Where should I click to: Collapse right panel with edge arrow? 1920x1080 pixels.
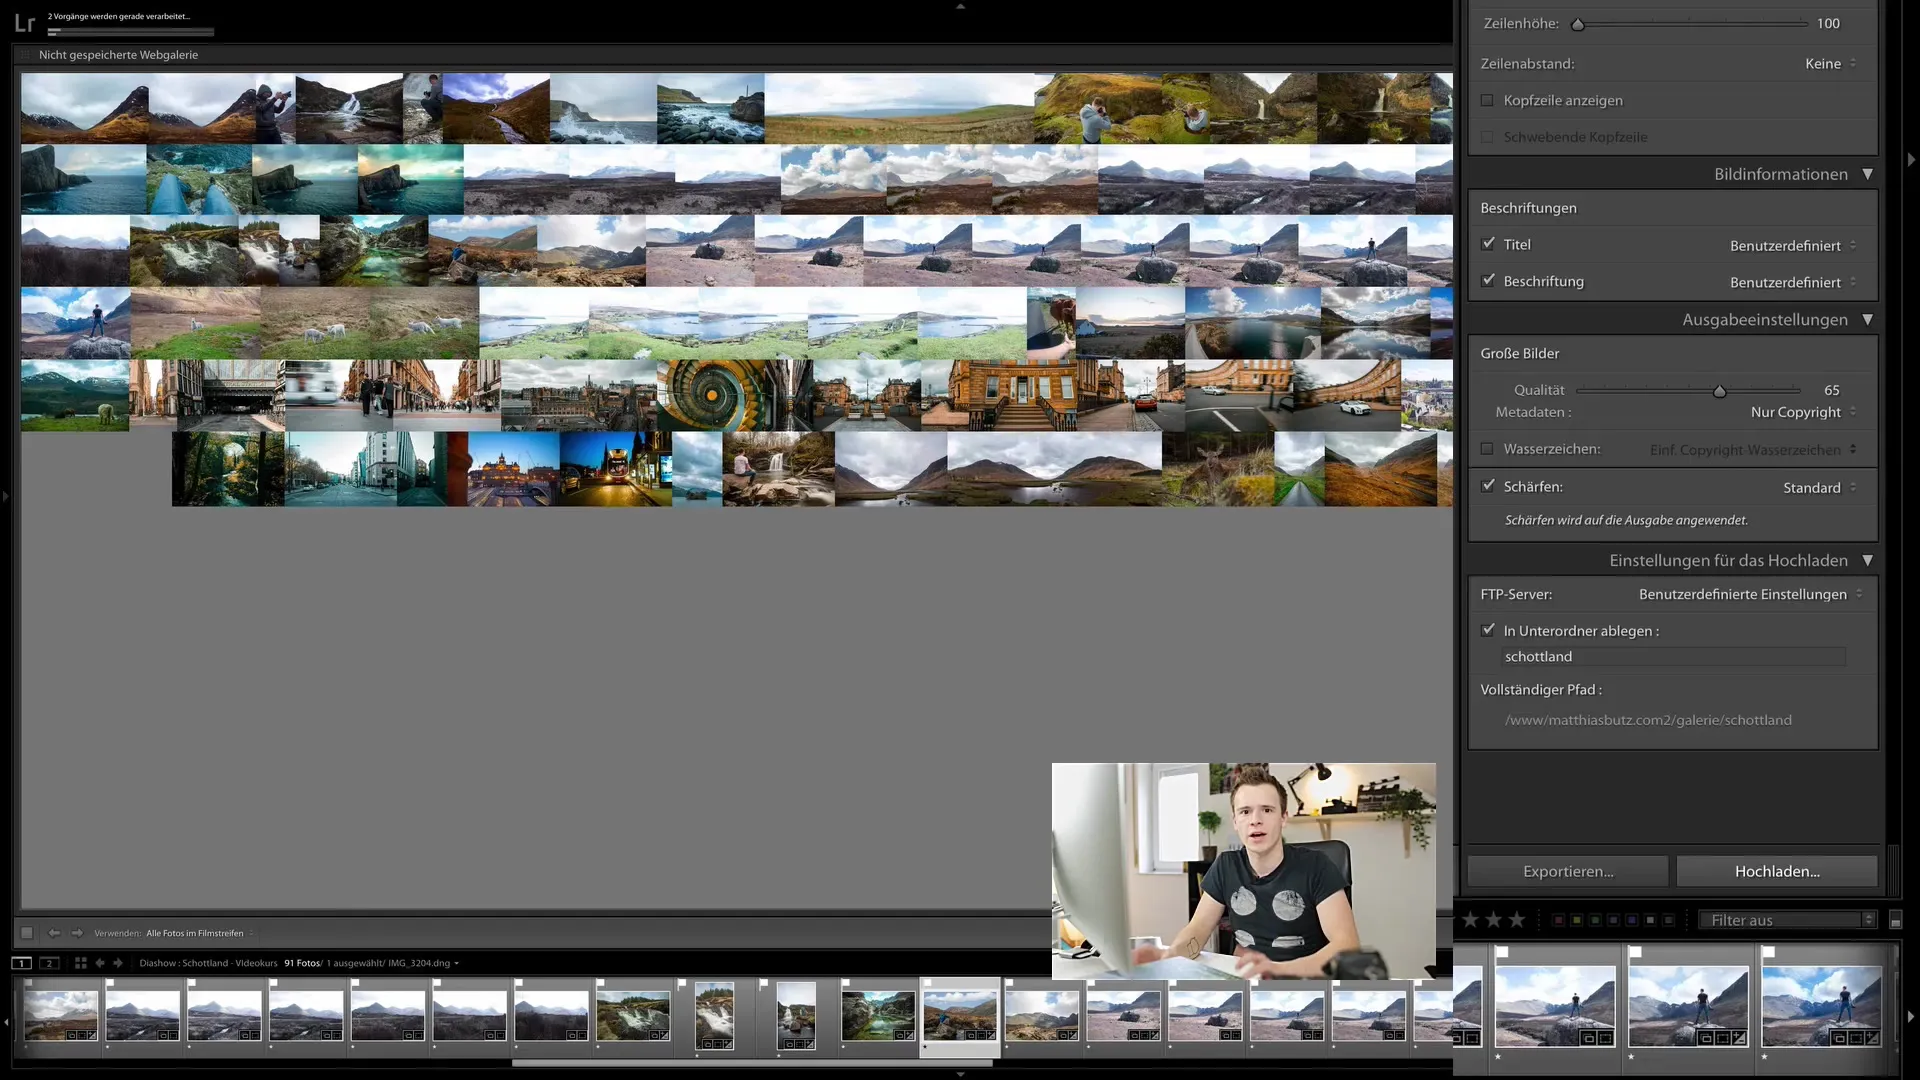tap(1911, 159)
